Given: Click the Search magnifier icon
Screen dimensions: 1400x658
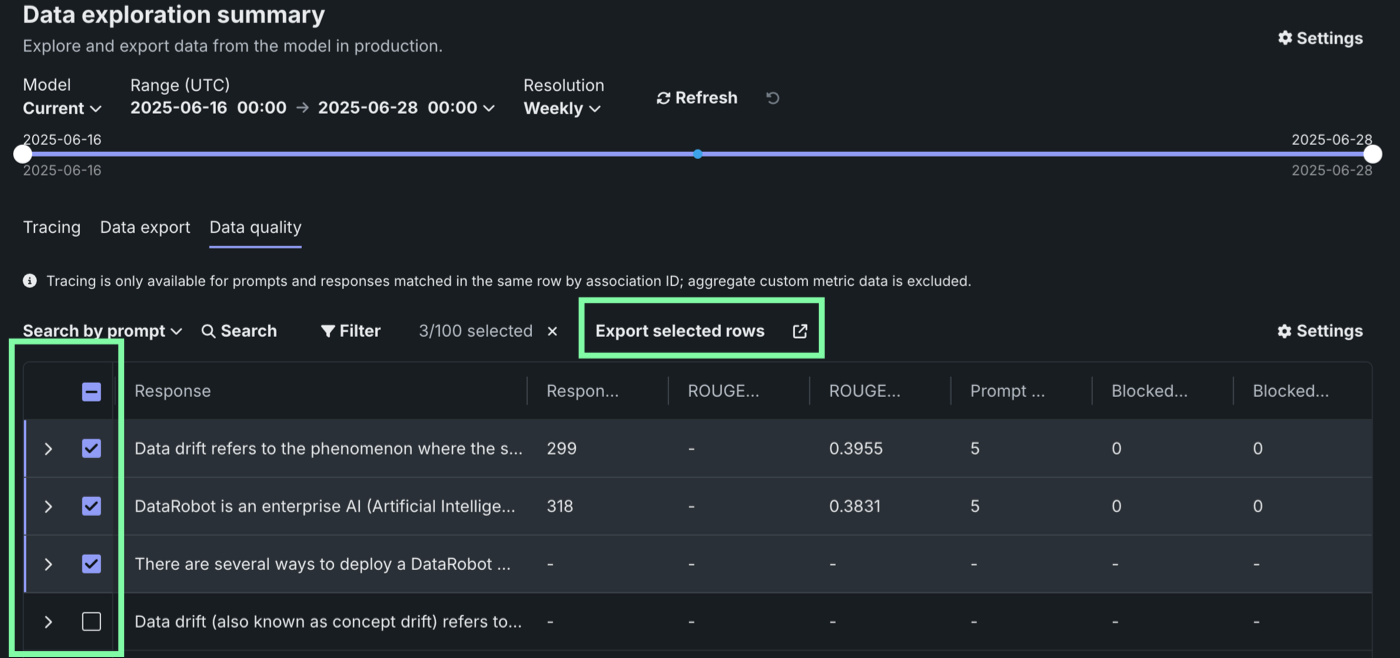Looking at the screenshot, I should pos(209,331).
